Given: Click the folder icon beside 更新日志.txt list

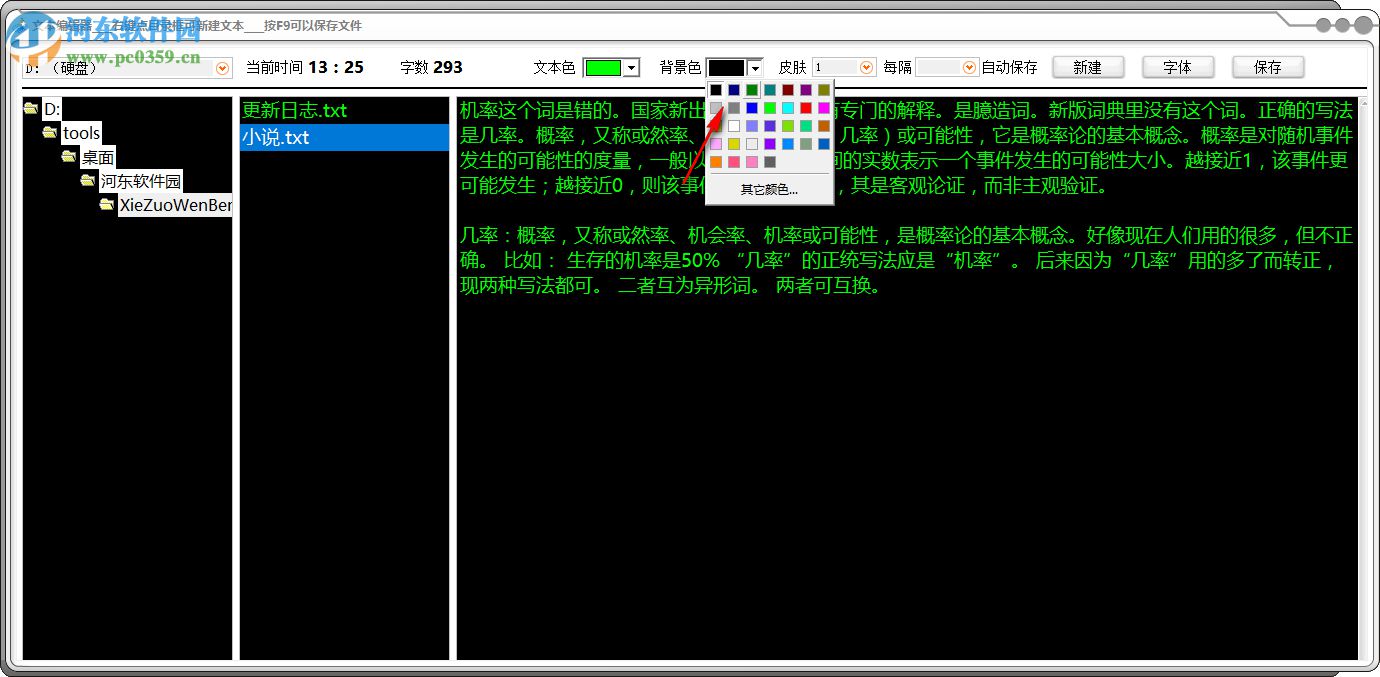Looking at the screenshot, I should tap(30, 110).
